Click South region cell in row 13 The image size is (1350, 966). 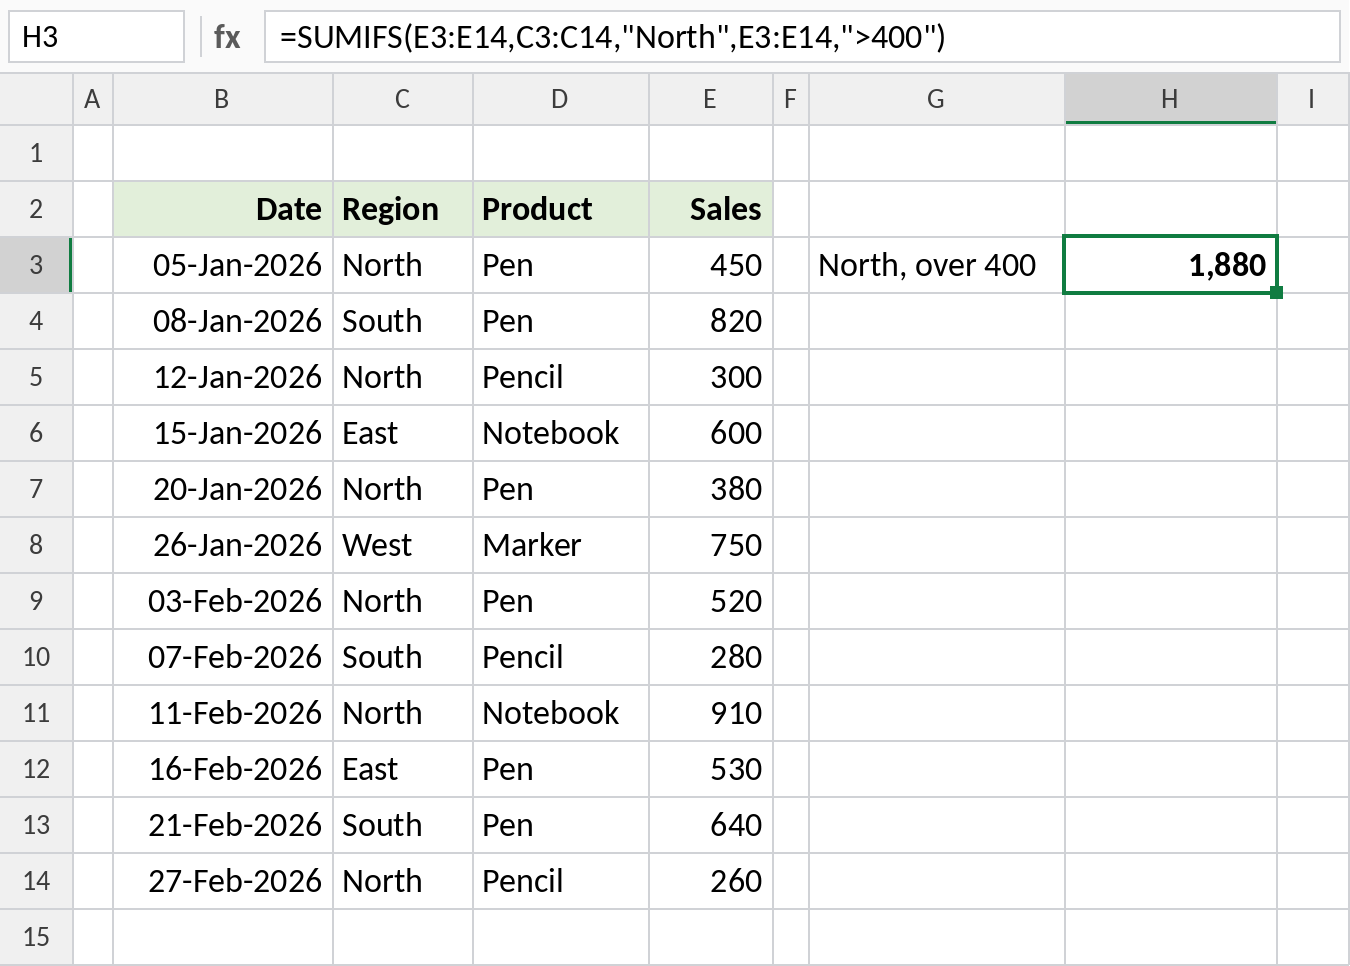[403, 825]
